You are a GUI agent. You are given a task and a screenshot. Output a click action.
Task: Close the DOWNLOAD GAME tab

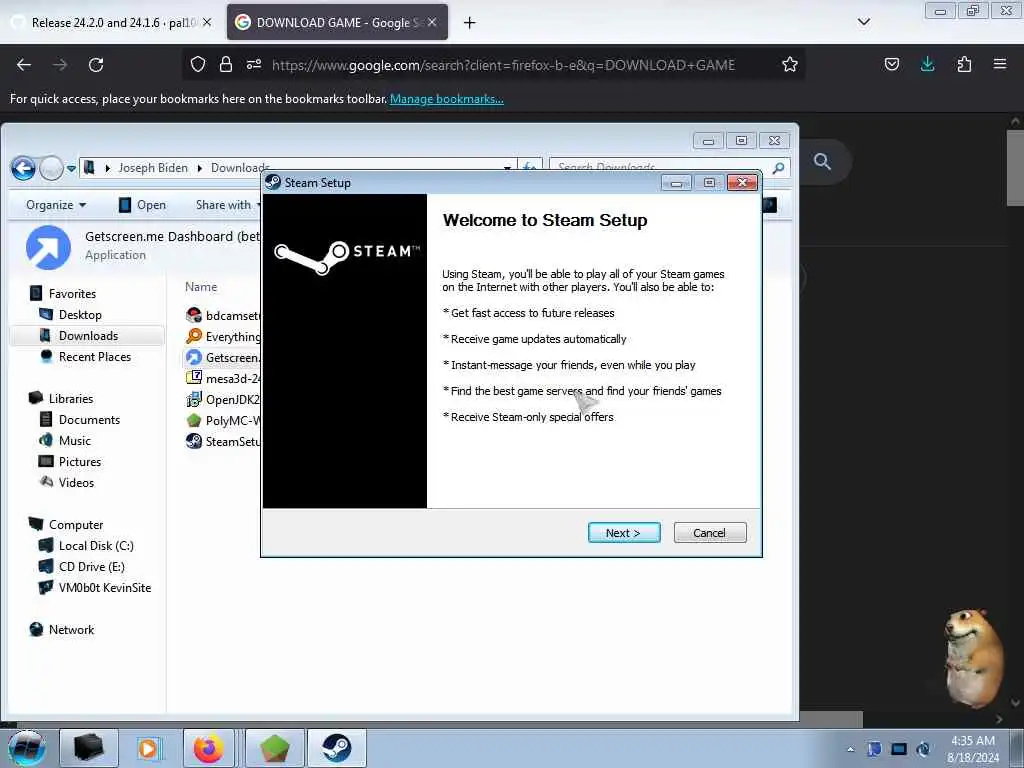(432, 22)
